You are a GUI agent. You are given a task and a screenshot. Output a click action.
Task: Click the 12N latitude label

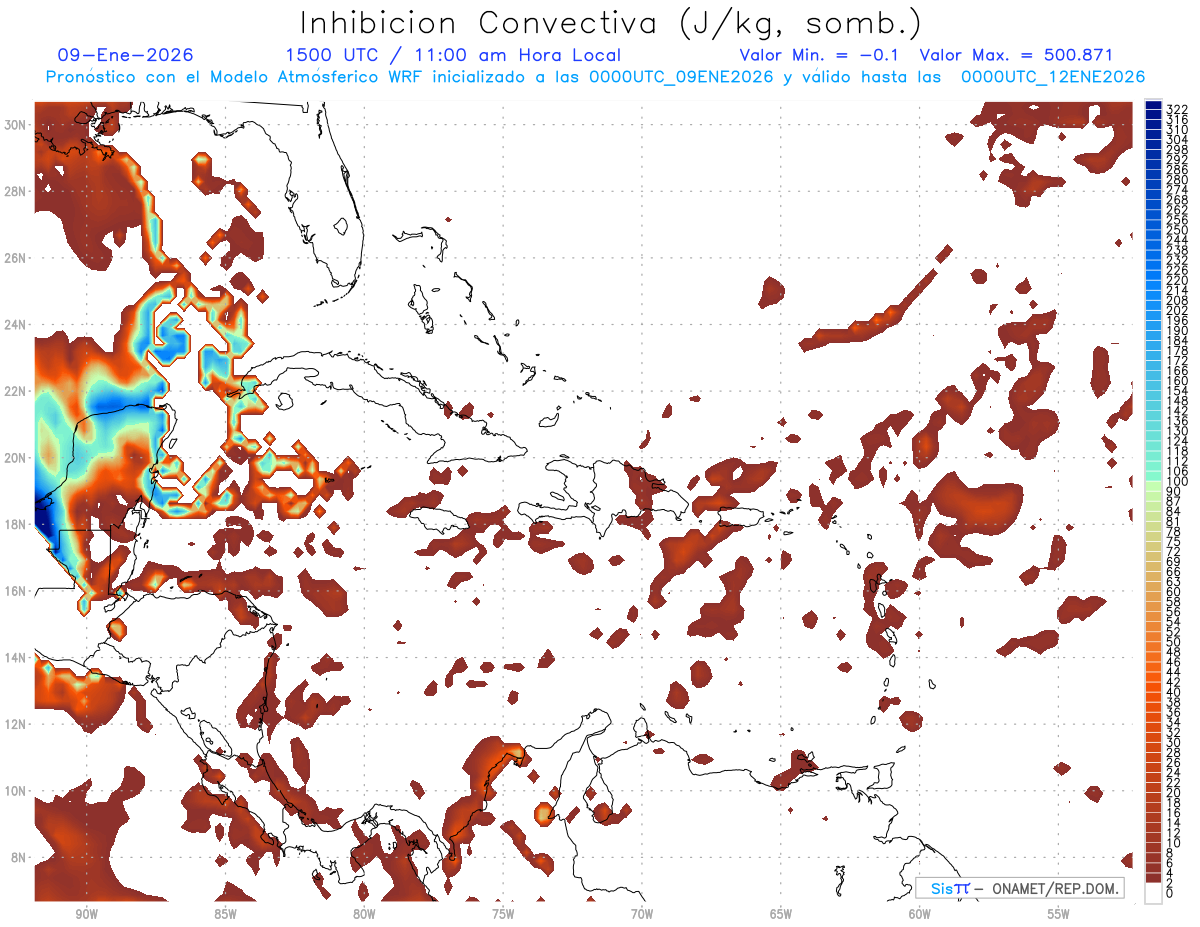click(x=16, y=723)
